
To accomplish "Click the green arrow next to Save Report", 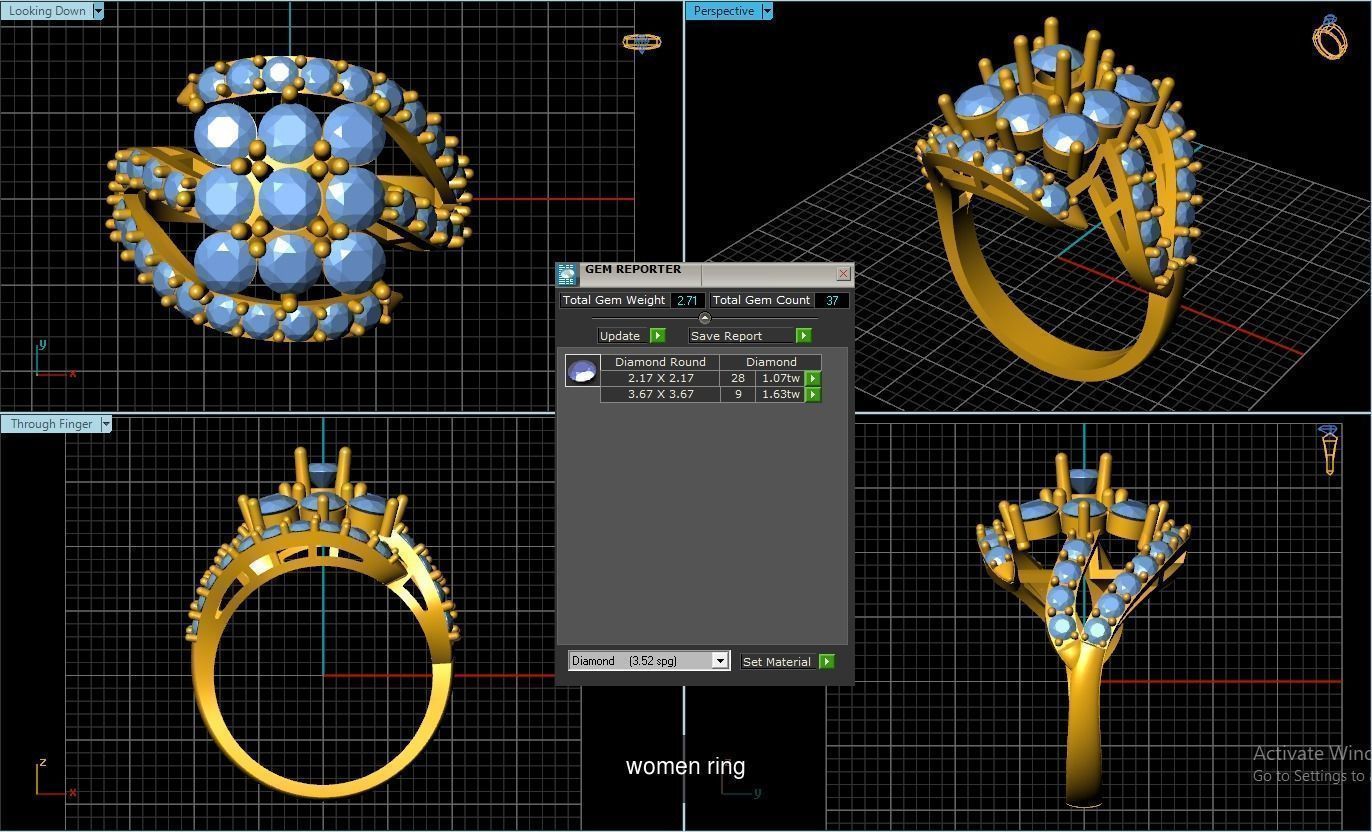I will pos(803,336).
